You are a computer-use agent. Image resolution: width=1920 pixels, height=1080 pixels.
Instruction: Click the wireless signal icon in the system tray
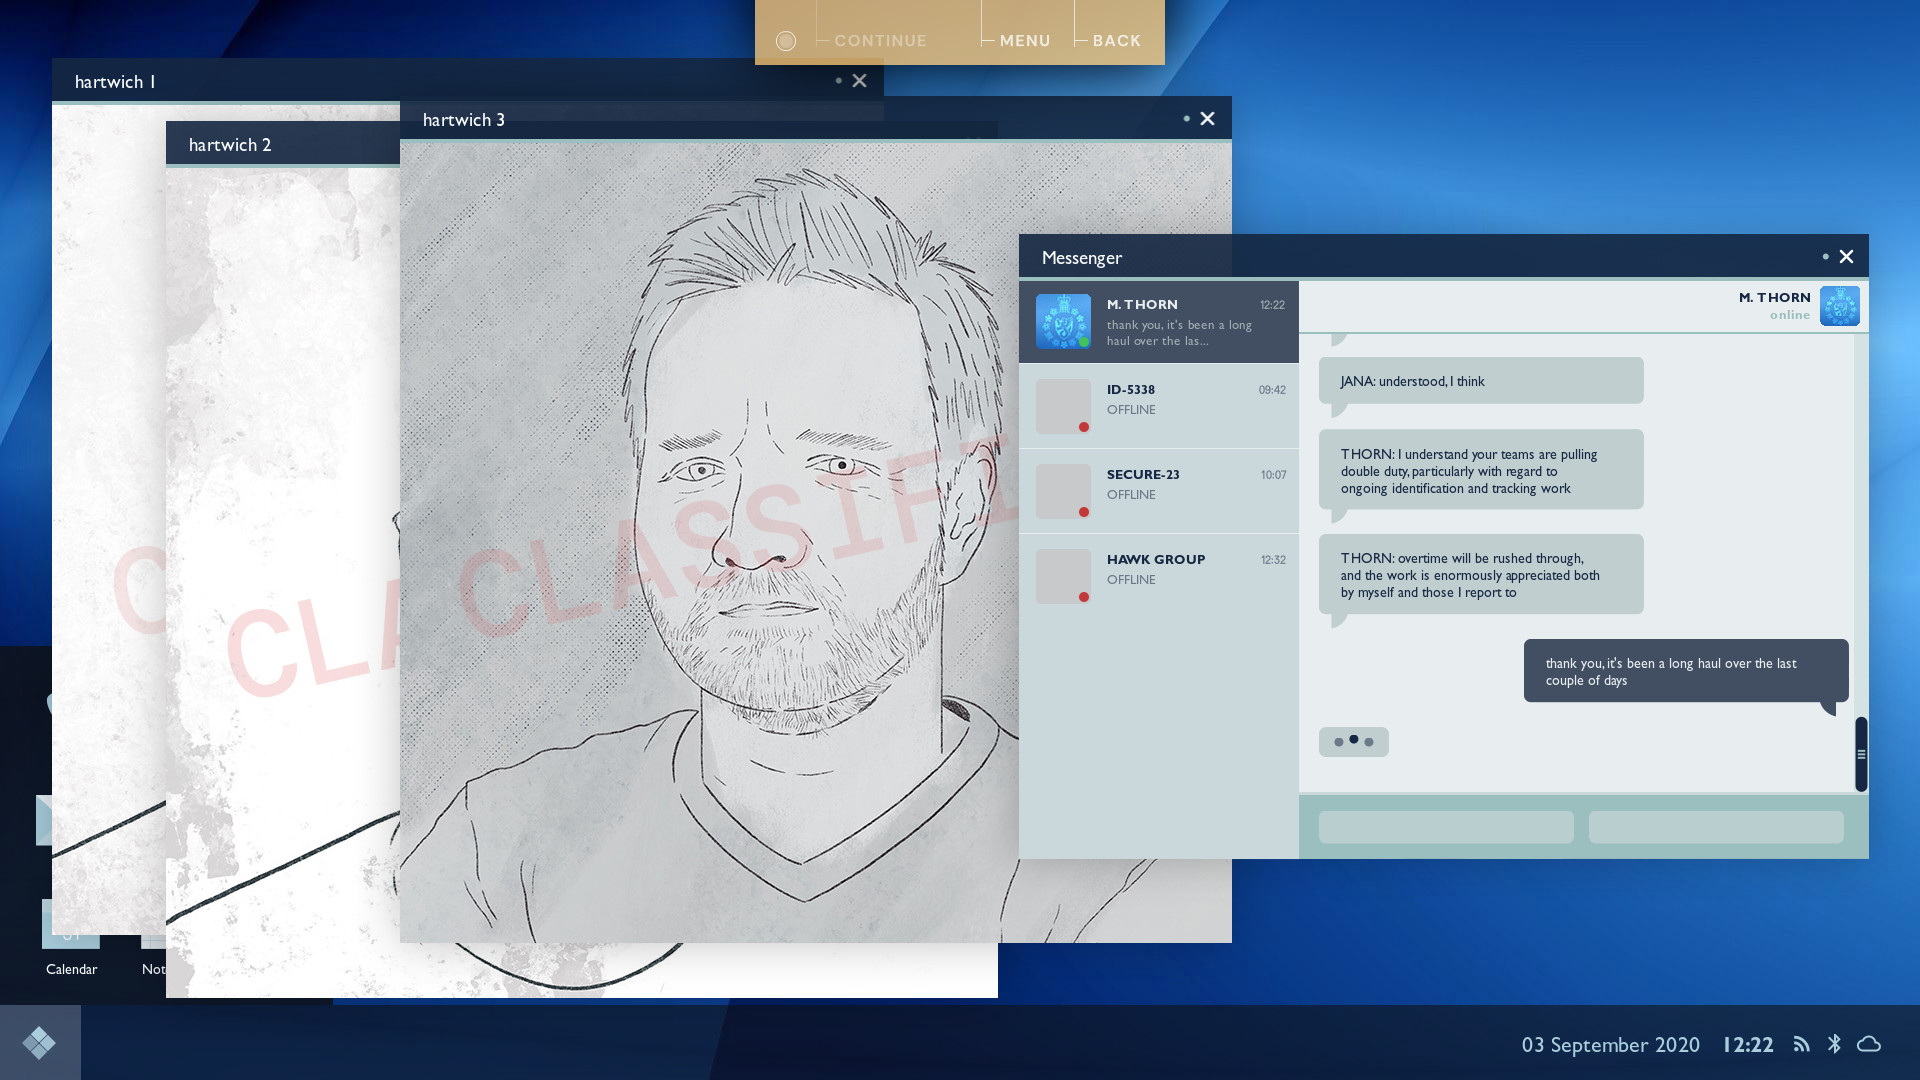pyautogui.click(x=1801, y=1044)
